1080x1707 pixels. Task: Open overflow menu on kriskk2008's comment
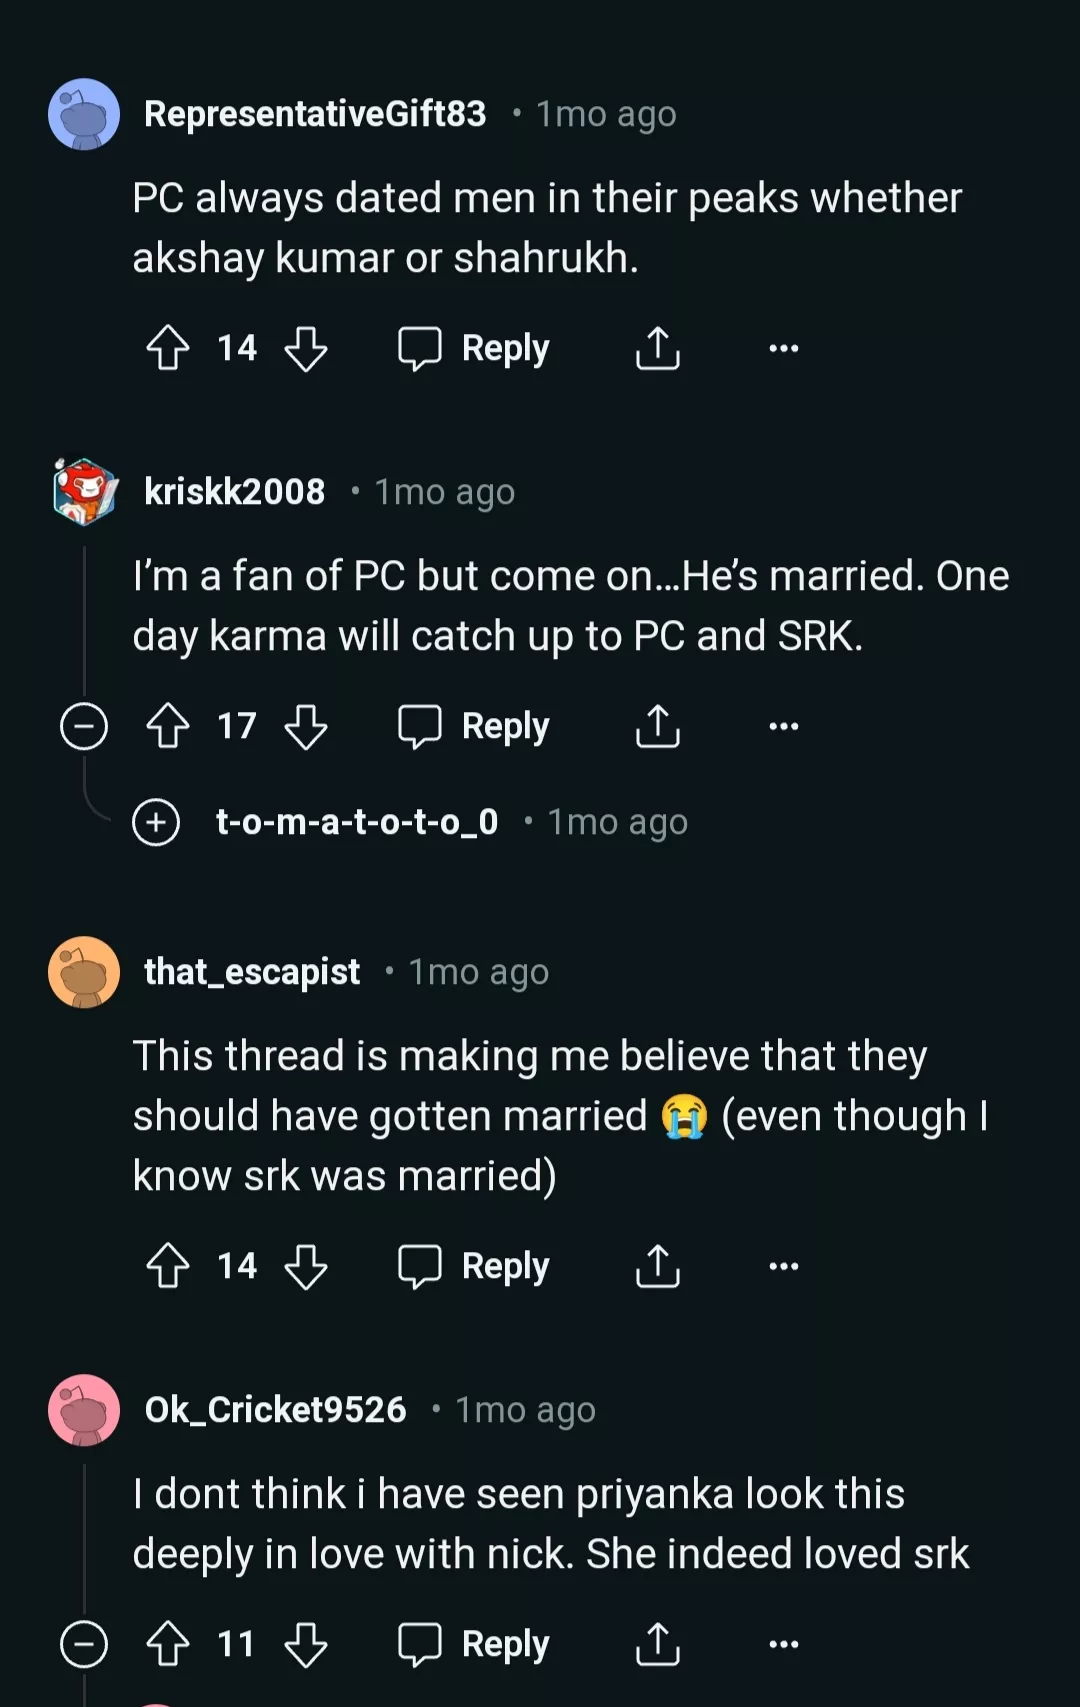pos(783,726)
